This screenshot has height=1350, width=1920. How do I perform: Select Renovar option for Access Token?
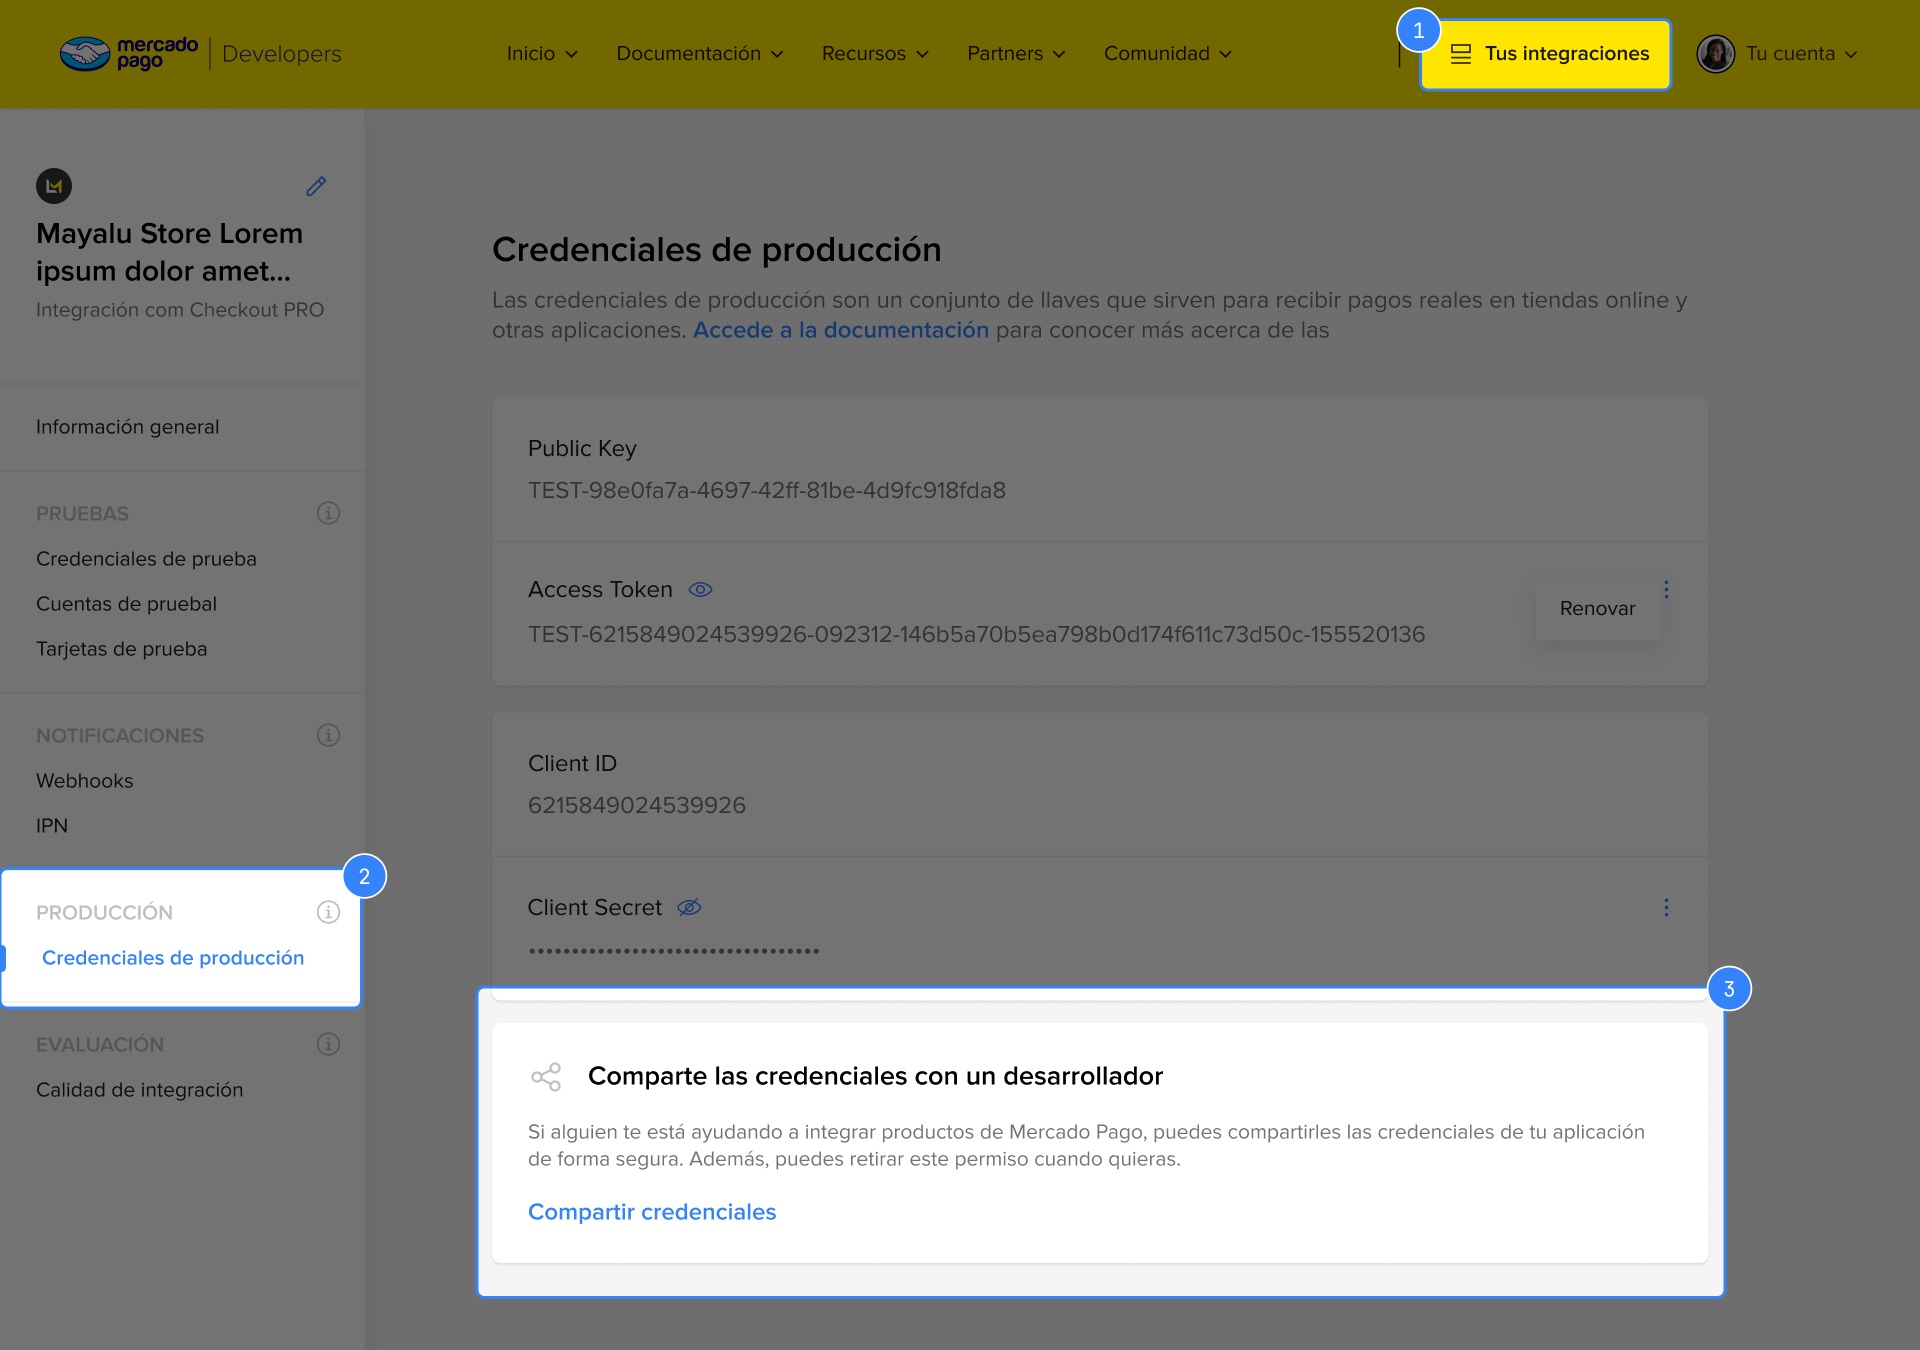click(1597, 608)
